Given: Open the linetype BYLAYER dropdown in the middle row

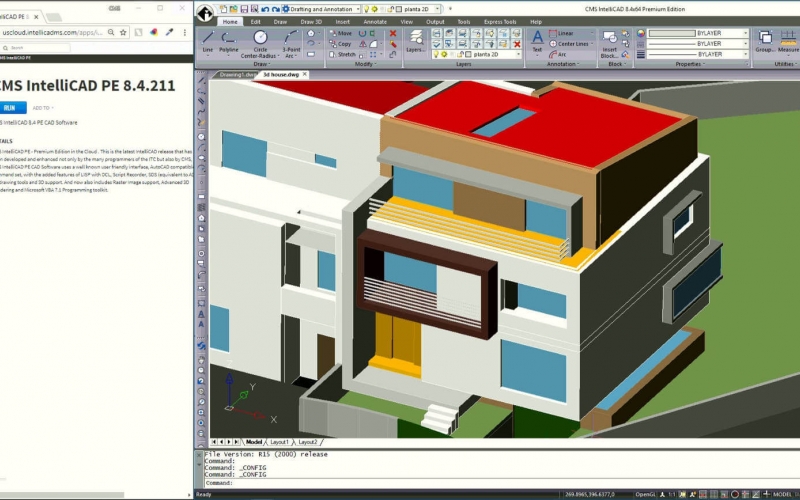Looking at the screenshot, I should coord(745,43).
